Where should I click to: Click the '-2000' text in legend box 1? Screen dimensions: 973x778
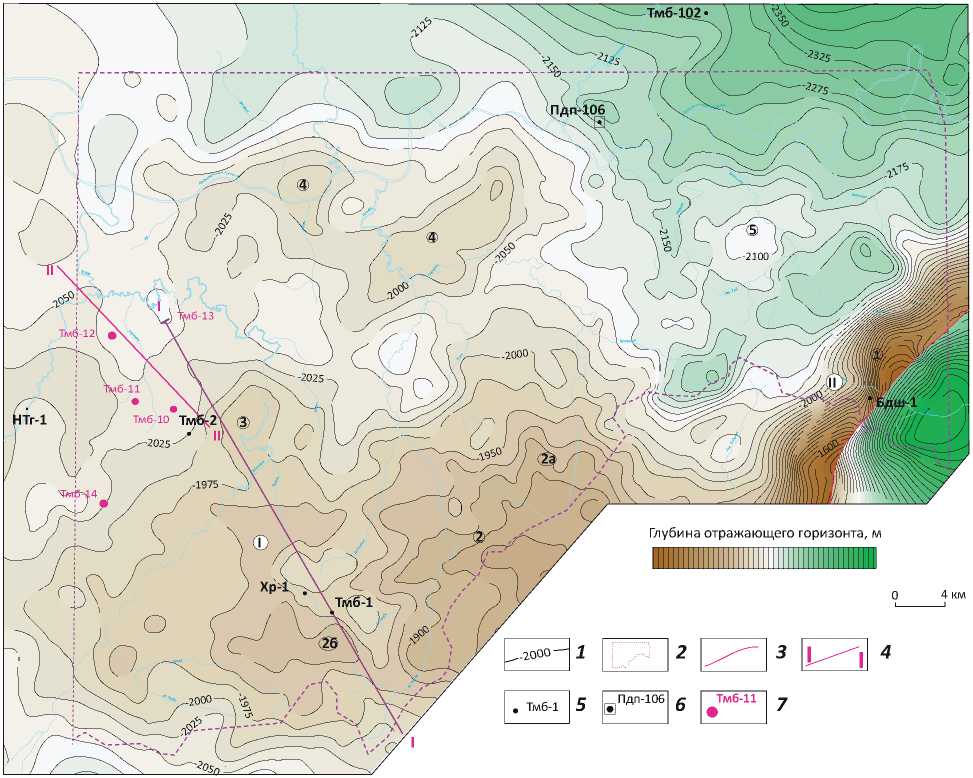(536, 655)
